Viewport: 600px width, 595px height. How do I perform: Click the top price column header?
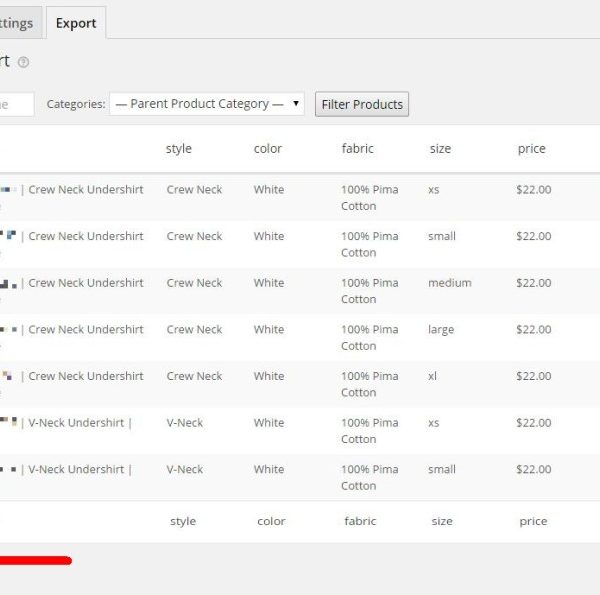[531, 149]
